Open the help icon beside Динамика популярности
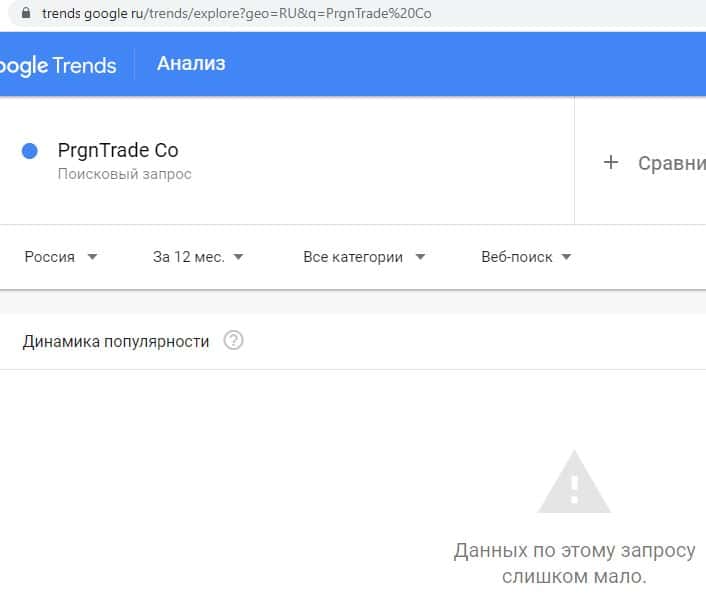The image size is (706, 595). pos(233,341)
